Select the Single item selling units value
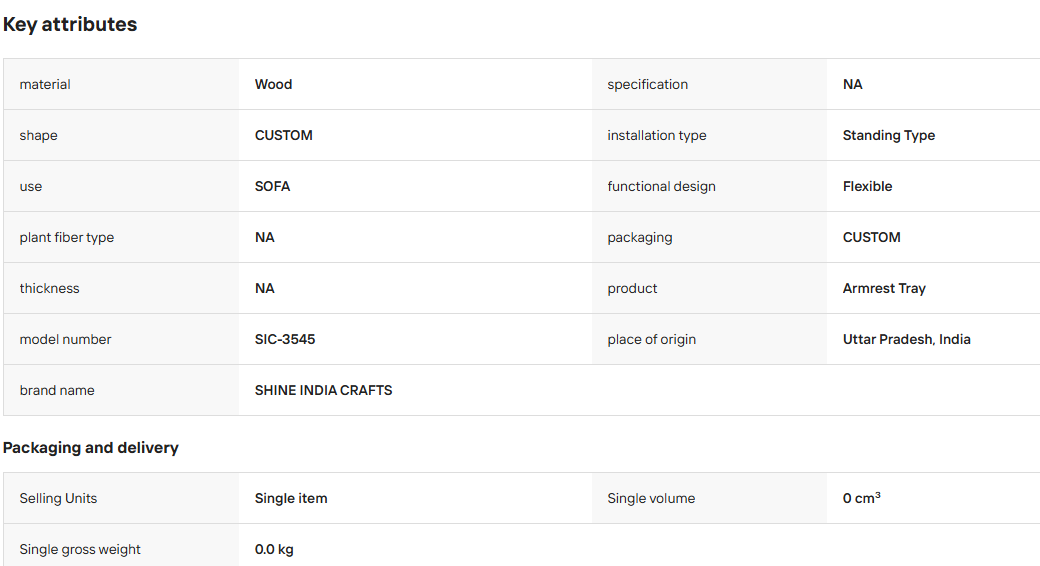The image size is (1040, 566). [291, 498]
